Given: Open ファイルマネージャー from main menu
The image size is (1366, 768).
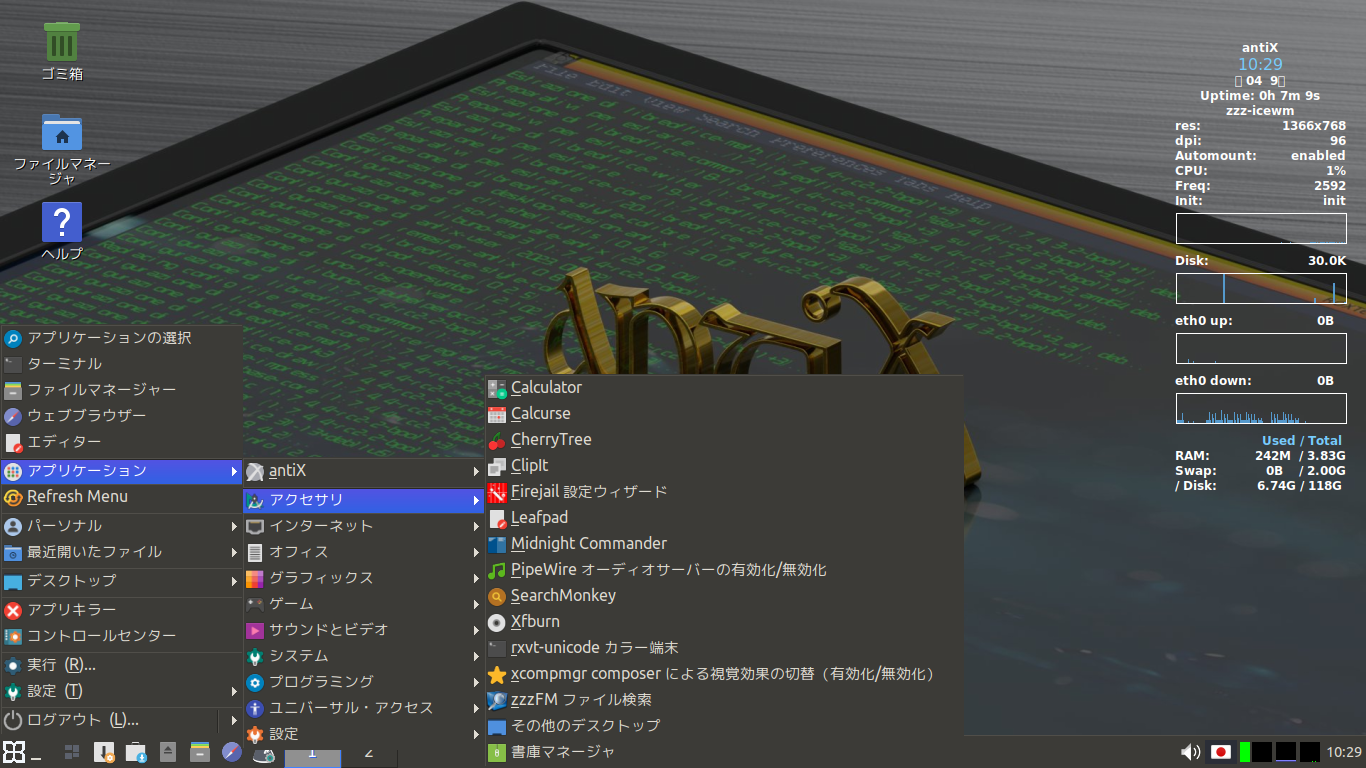Looking at the screenshot, I should point(122,390).
